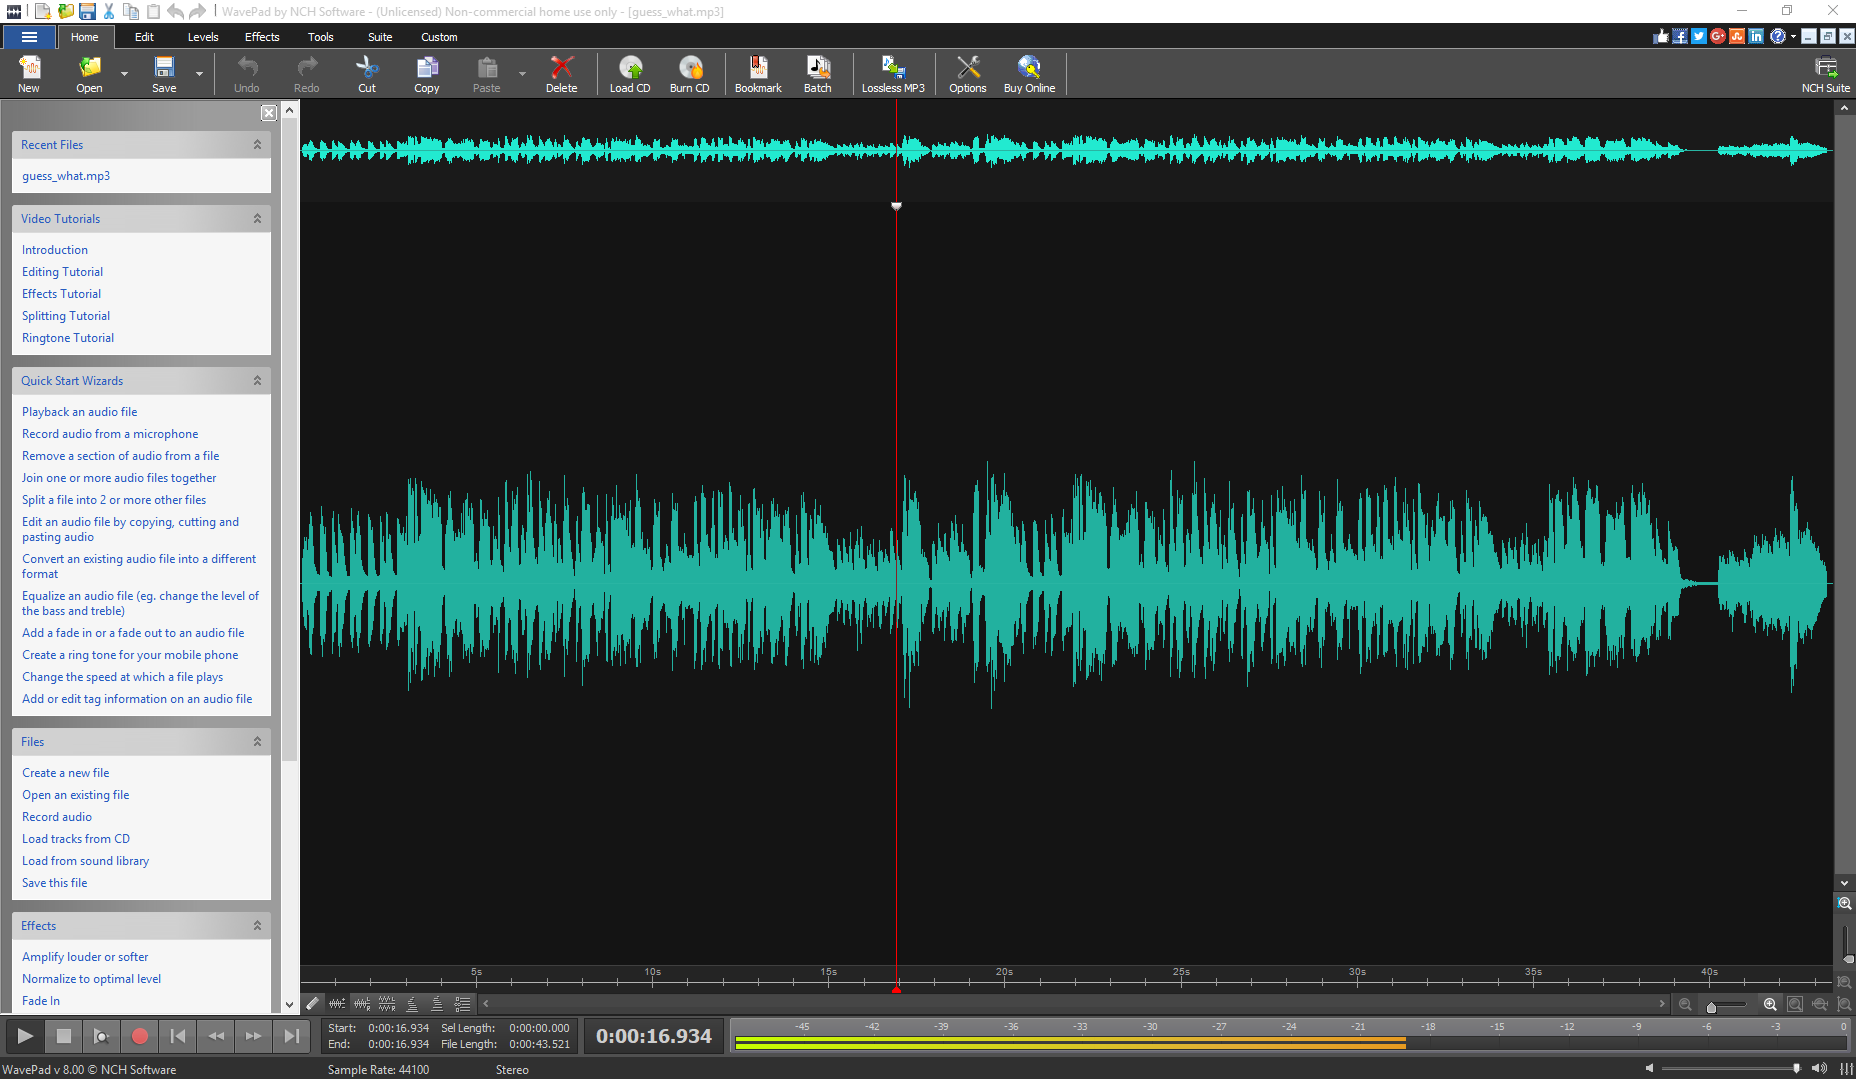Screen dimensions: 1856x1079
Task: Click the Open folder ribbon button
Action: (89, 74)
